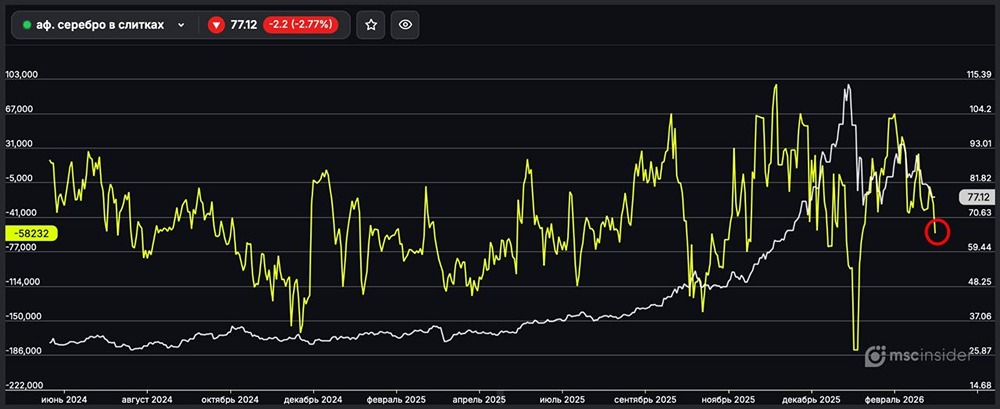Click the сентябрь 2025 date label

click(646, 400)
